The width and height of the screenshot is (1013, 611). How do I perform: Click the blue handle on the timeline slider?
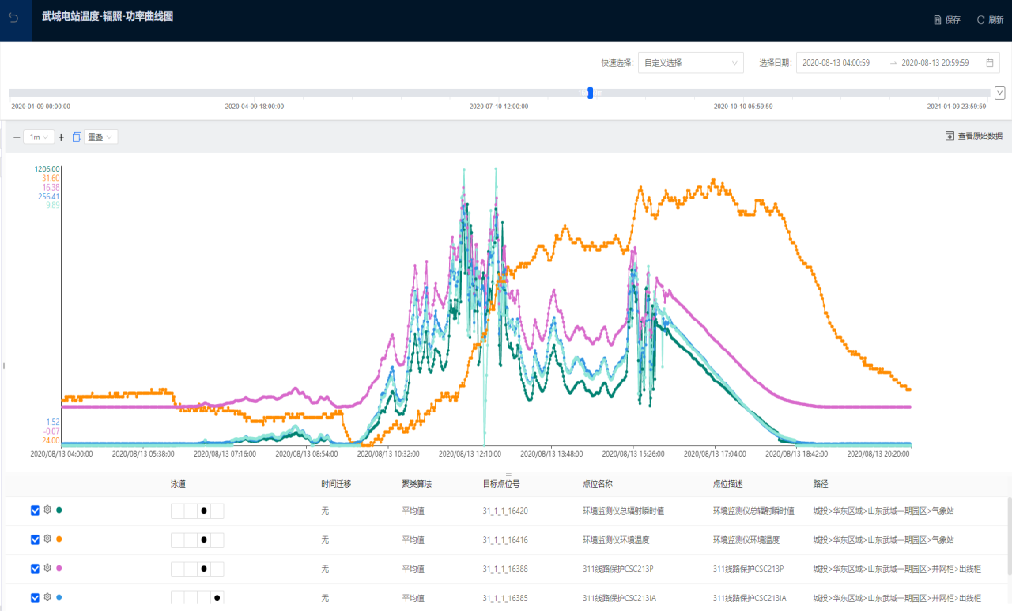[x=590, y=92]
